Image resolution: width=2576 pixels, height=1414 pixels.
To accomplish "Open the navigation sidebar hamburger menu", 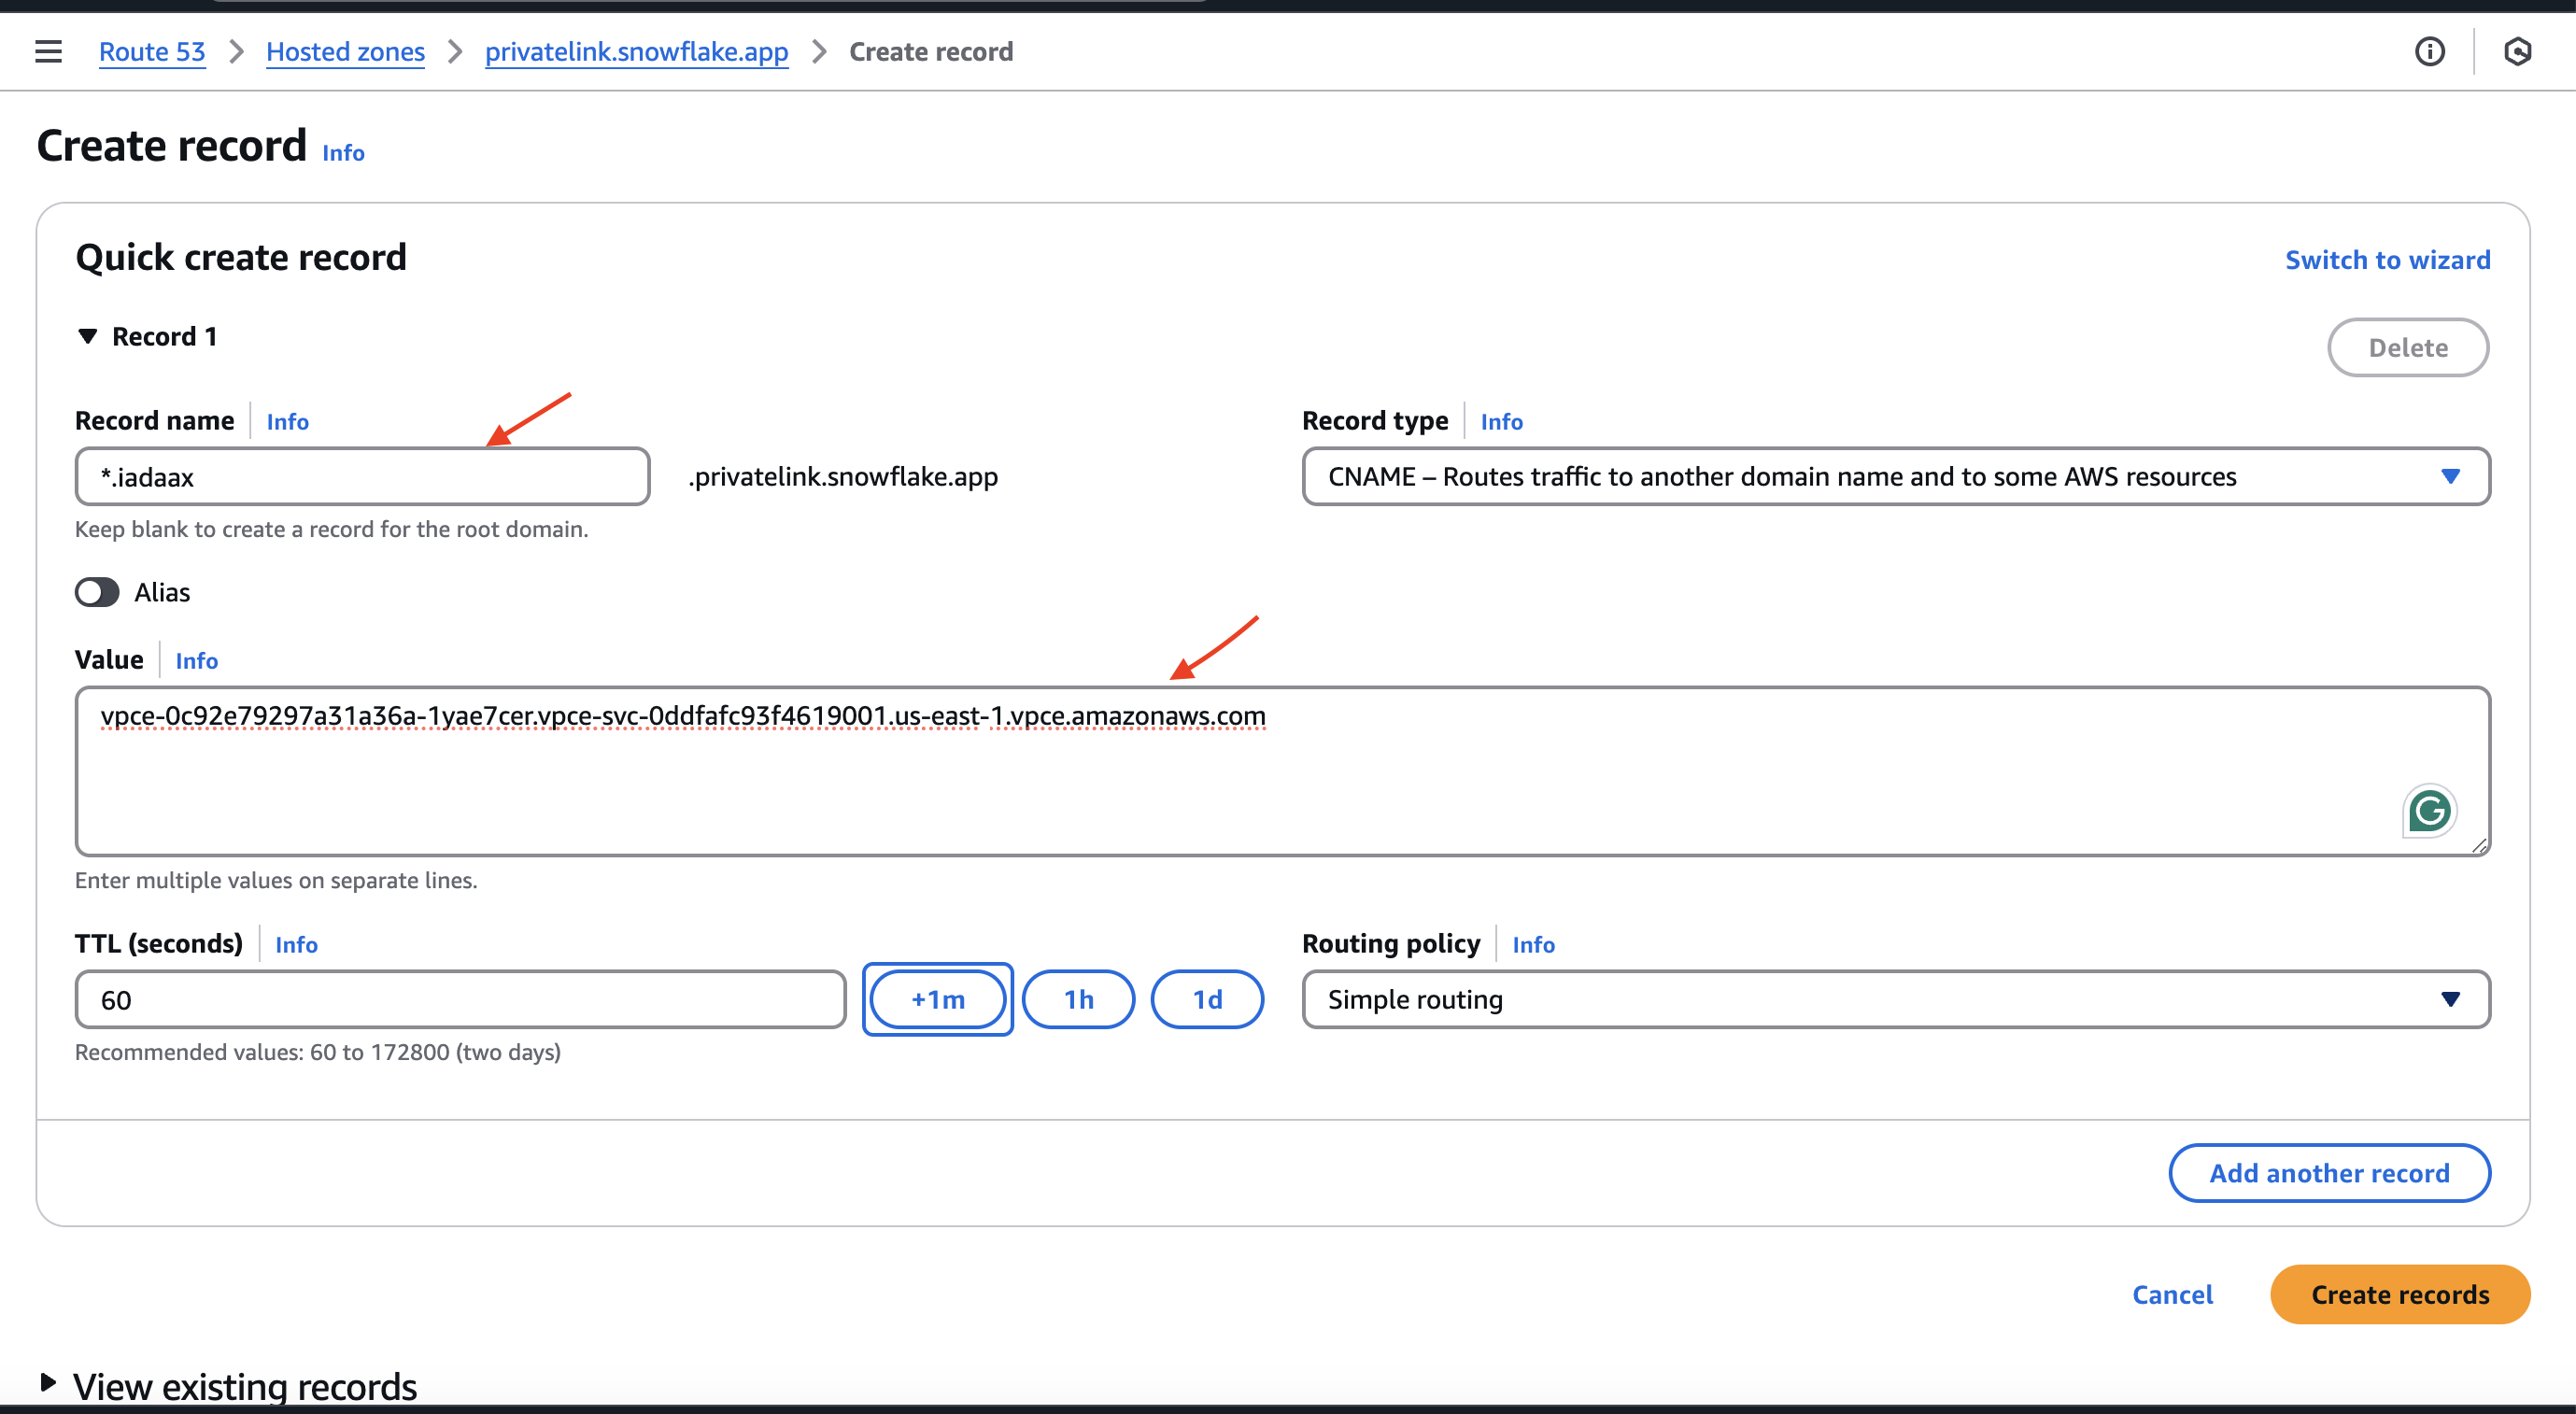I will tap(47, 51).
